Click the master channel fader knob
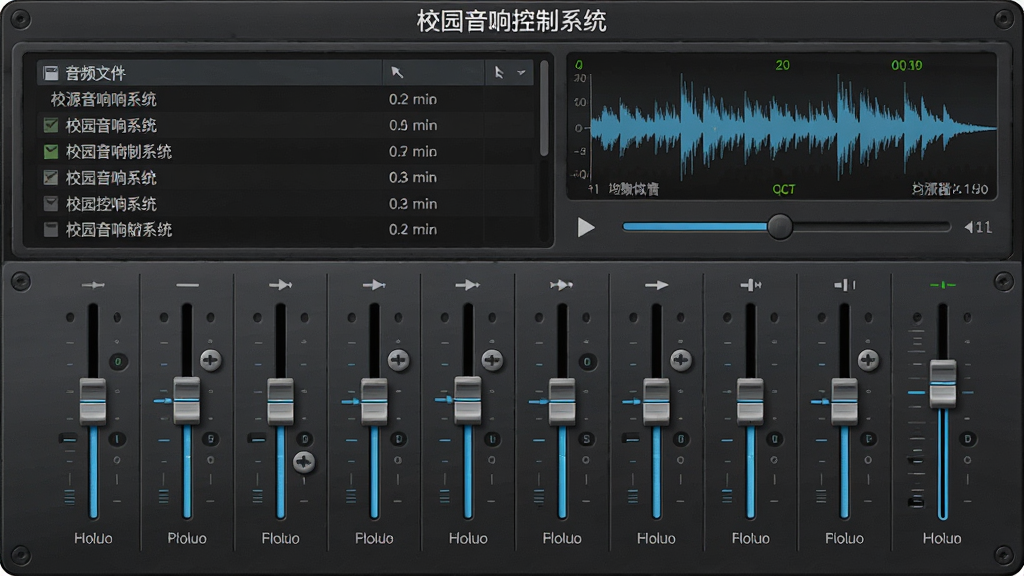The height and width of the screenshot is (576, 1024). point(942,383)
